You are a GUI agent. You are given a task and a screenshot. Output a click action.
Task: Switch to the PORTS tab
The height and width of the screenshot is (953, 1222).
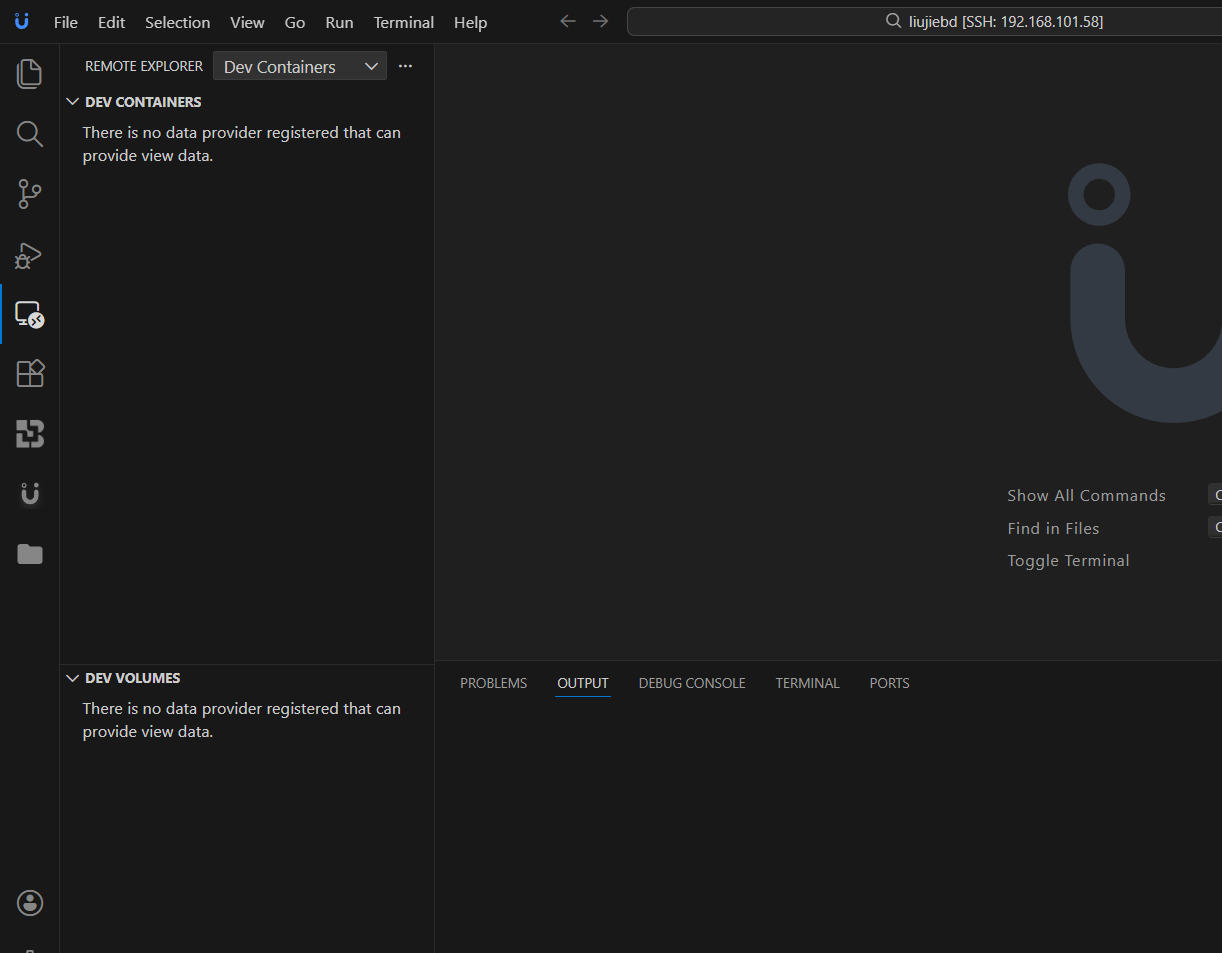coord(889,683)
